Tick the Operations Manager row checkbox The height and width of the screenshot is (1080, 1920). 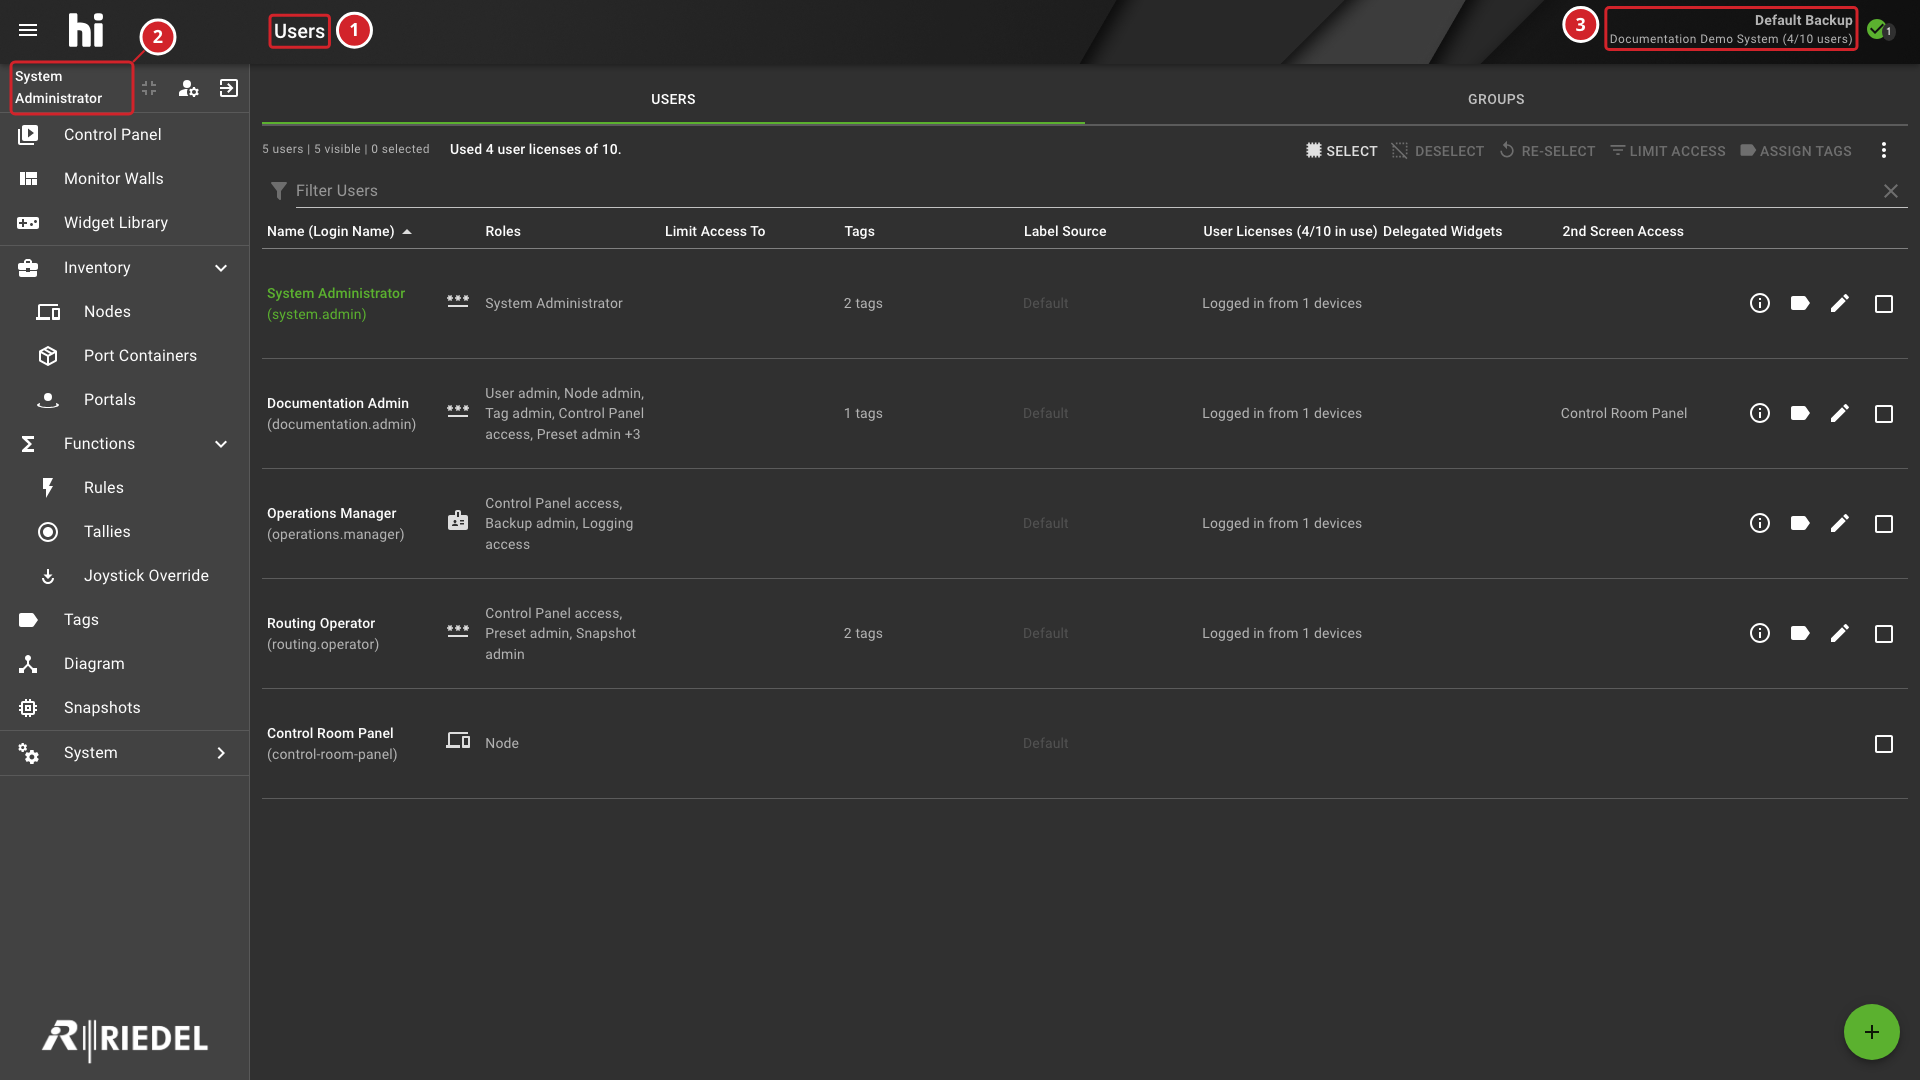coord(1883,524)
